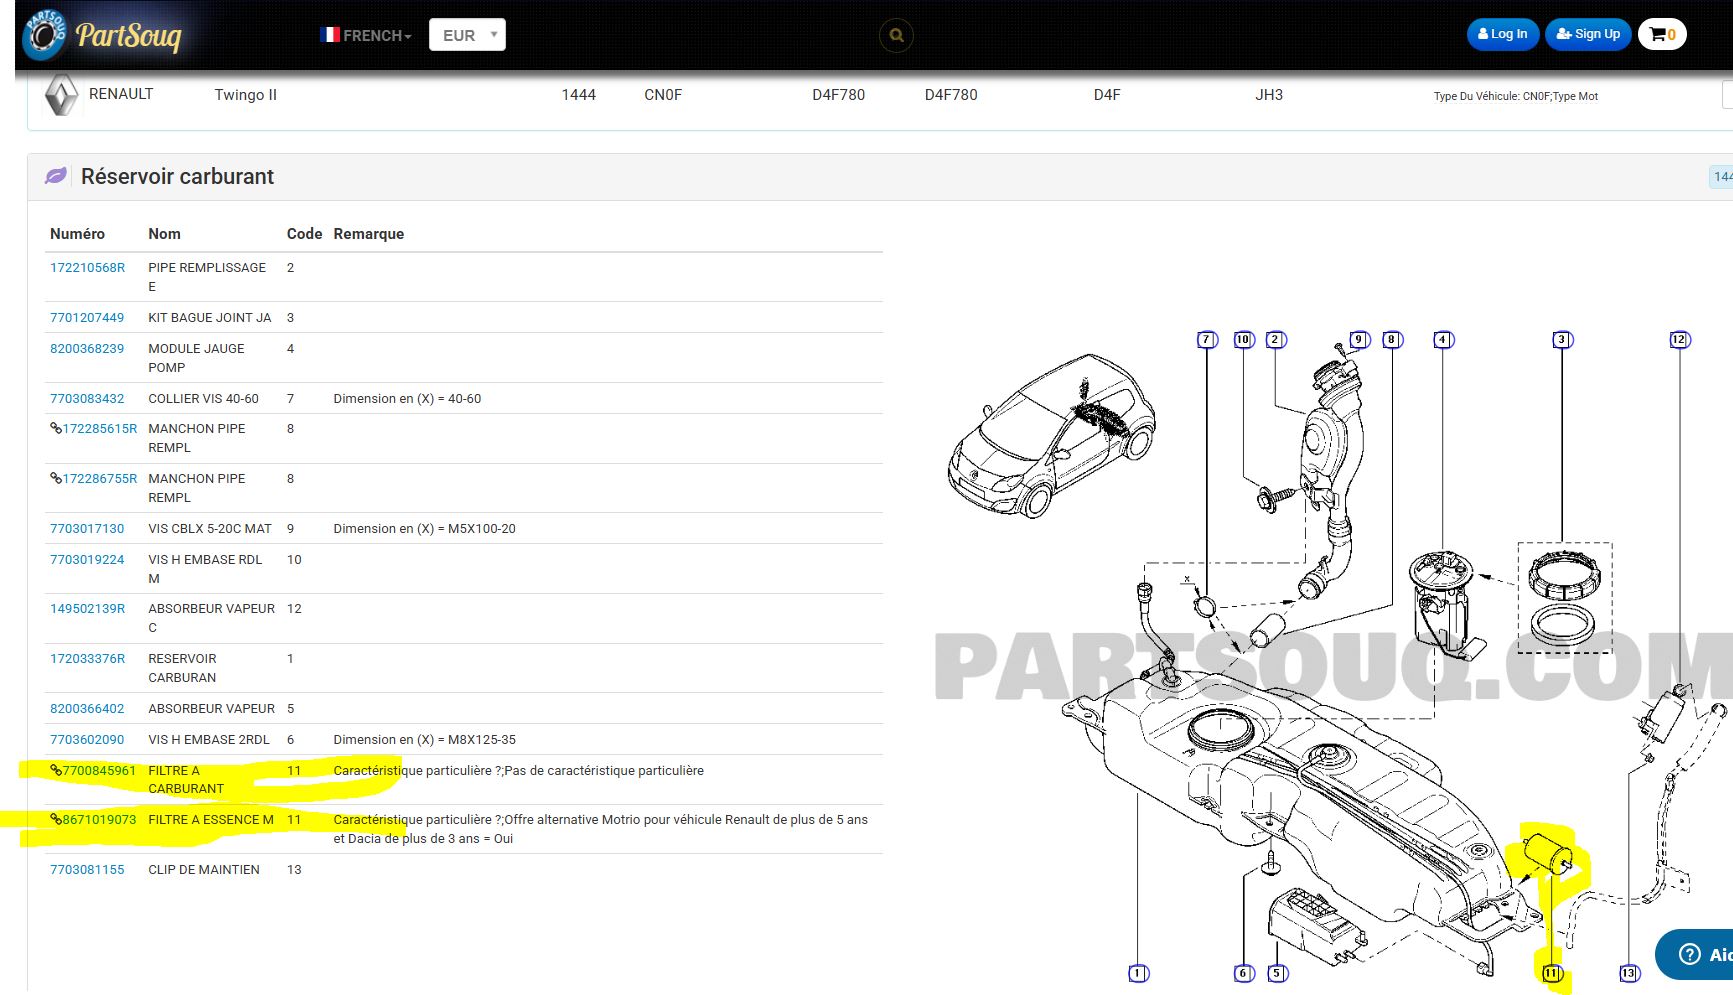Click the link icon beside 8671019073
The image size is (1733, 995).
pos(56,819)
